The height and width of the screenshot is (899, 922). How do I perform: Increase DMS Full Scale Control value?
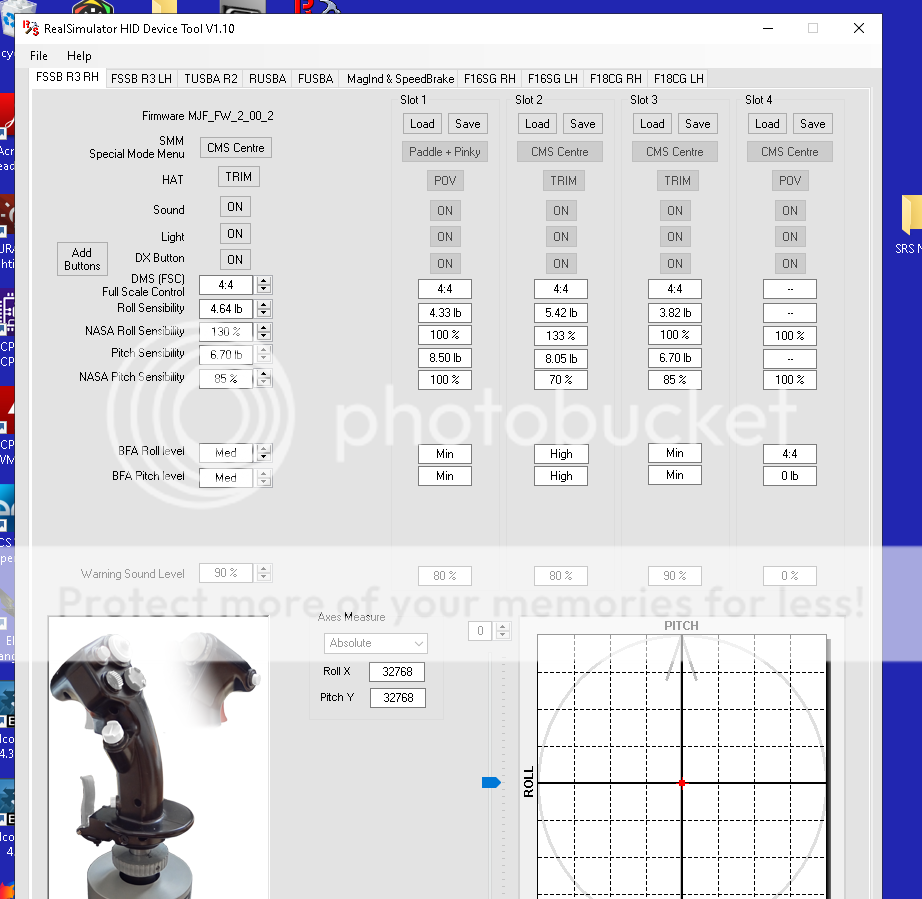point(264,280)
